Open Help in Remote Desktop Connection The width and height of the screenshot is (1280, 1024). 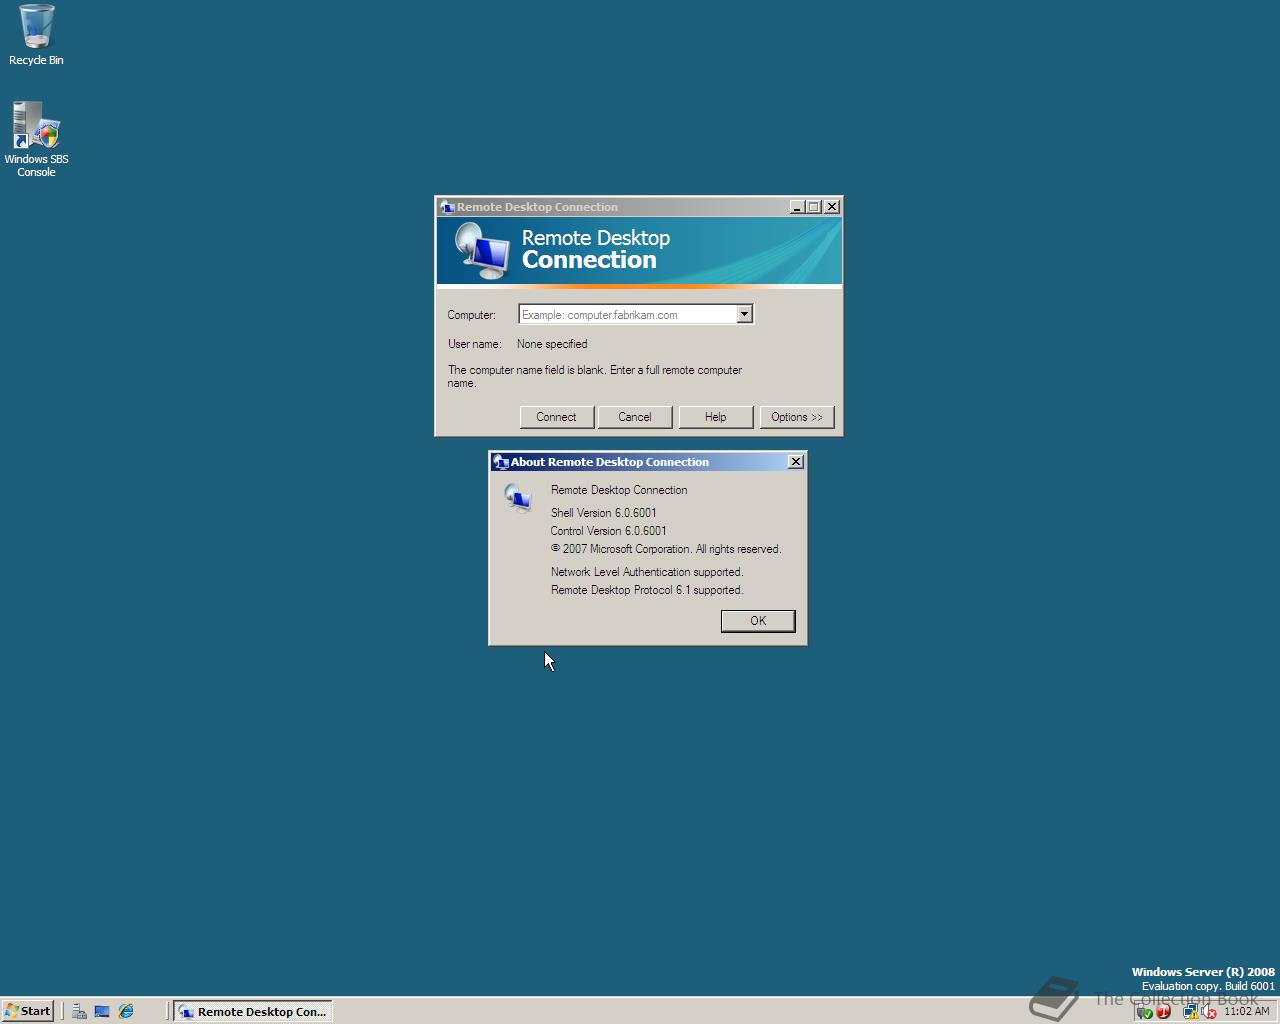coord(715,417)
